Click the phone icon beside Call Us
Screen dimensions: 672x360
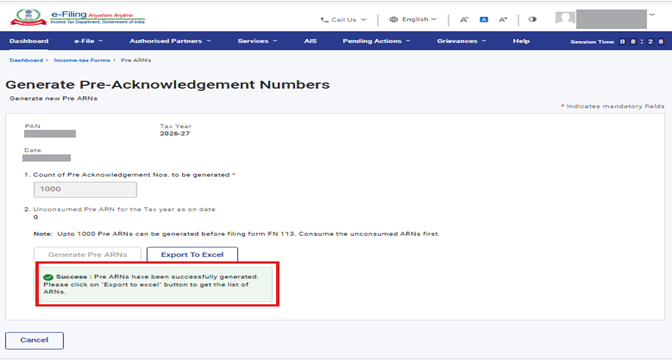[324, 20]
